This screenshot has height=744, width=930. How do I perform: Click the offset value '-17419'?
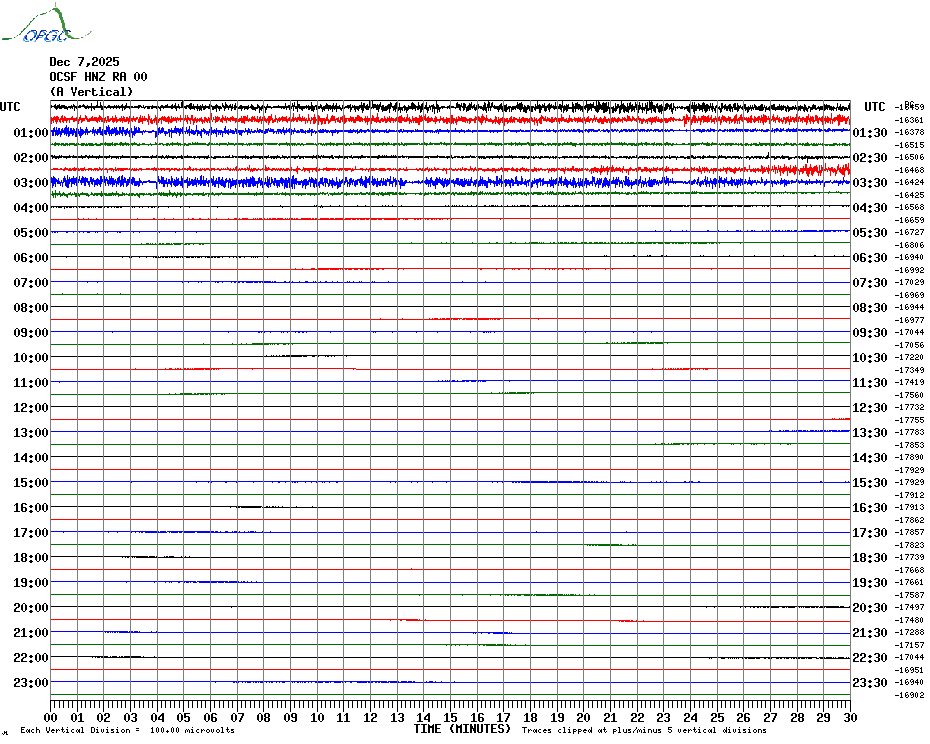click(909, 383)
